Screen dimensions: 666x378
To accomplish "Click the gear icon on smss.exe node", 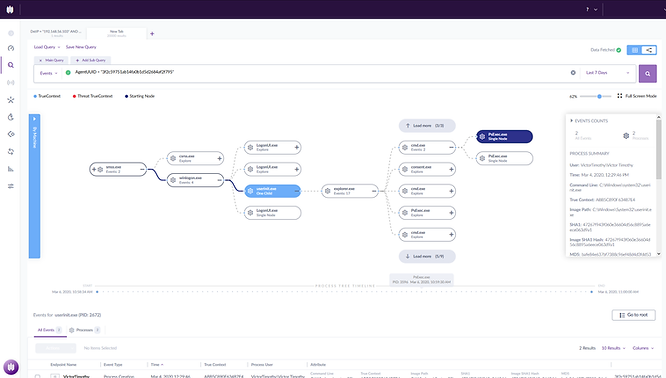I will (100, 169).
